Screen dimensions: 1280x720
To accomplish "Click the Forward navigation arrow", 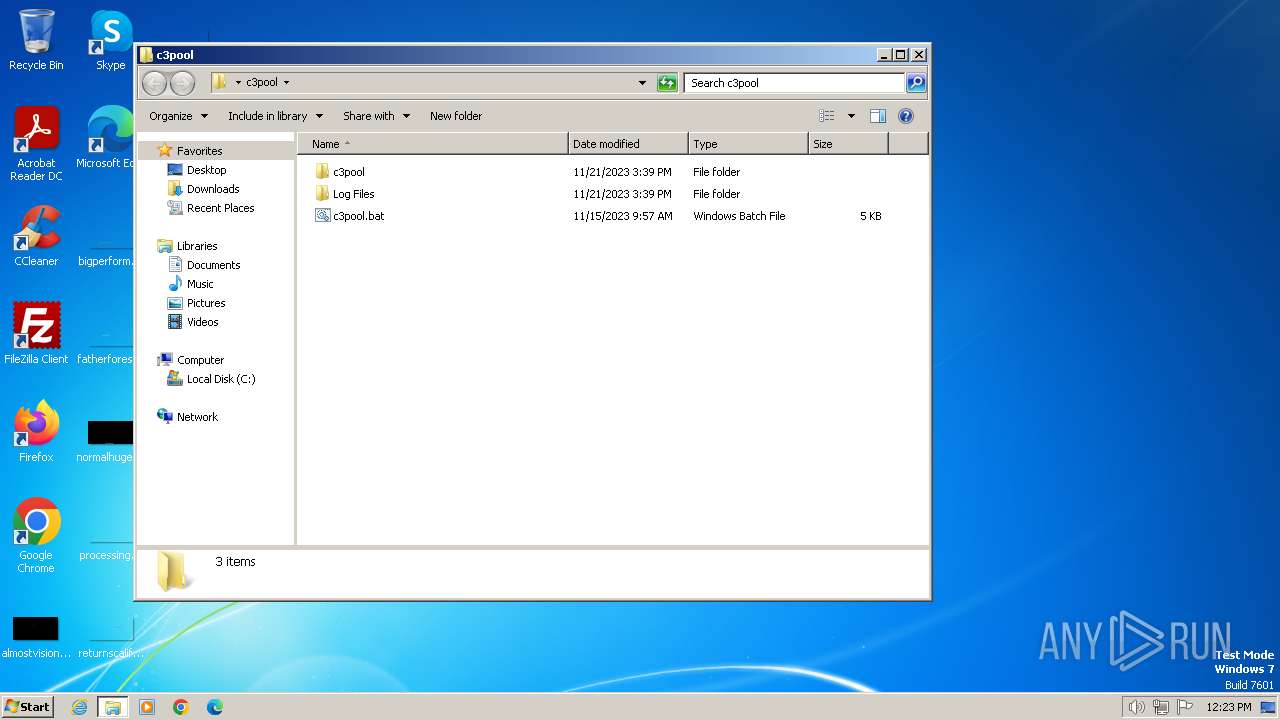I will (182, 83).
